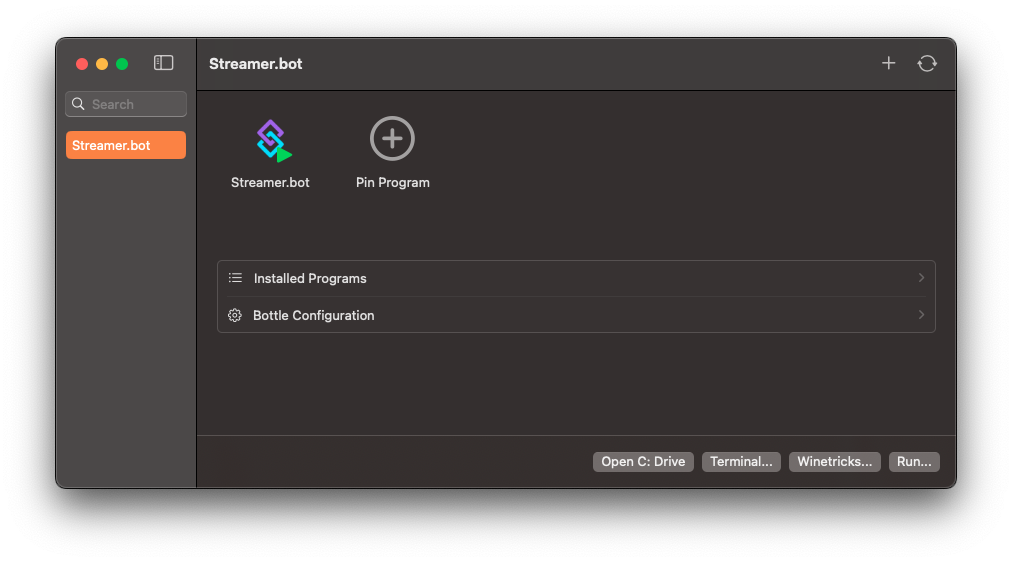Click the Bottle Configuration gear icon
Image resolution: width=1012 pixels, height=562 pixels.
[x=235, y=315]
